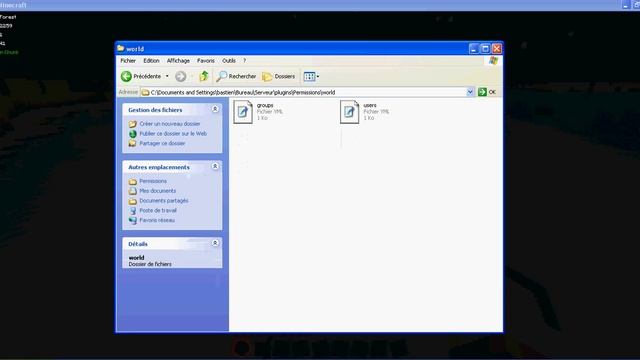Select the groups YML file icon
The image size is (640, 360).
pos(243,112)
